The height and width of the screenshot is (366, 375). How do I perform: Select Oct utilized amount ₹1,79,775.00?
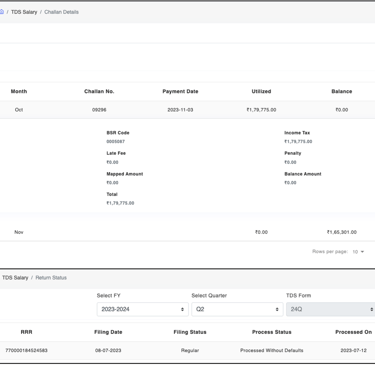click(261, 110)
